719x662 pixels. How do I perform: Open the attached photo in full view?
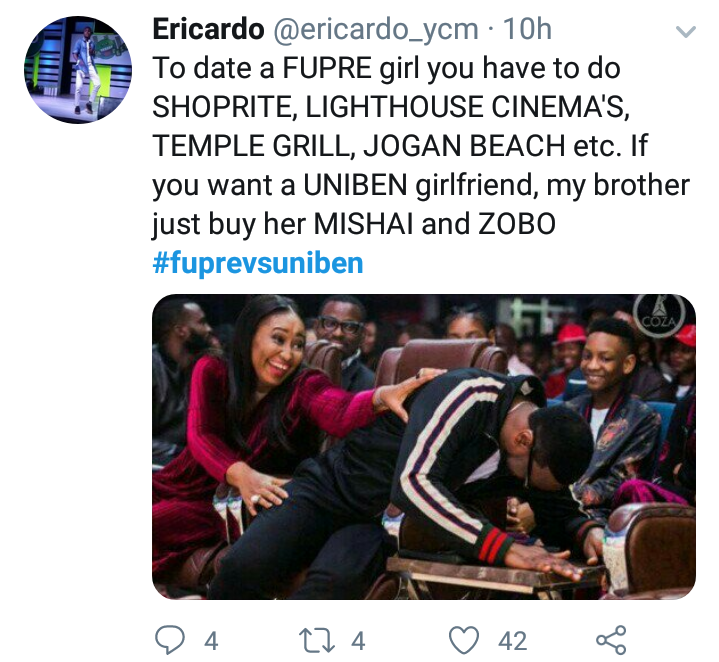(x=424, y=447)
